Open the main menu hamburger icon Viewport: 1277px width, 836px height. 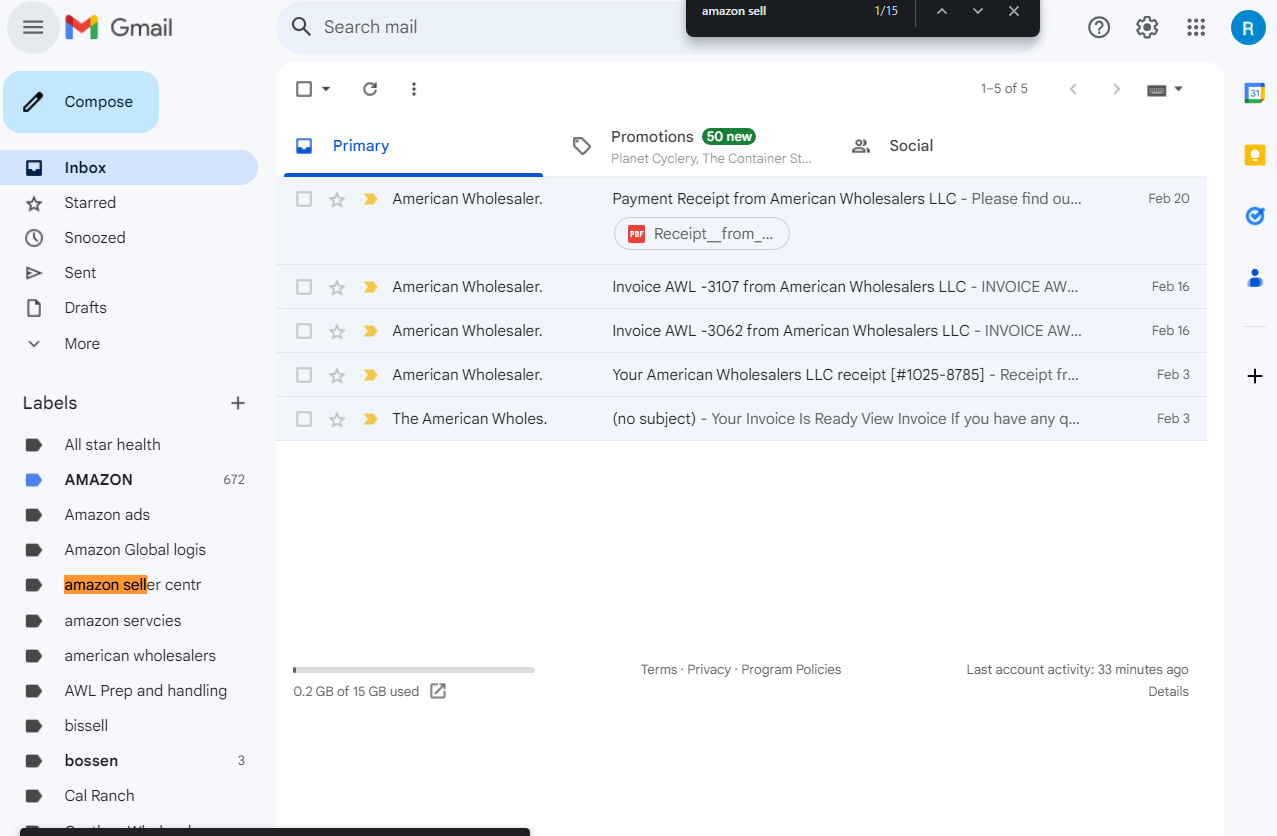pos(33,27)
